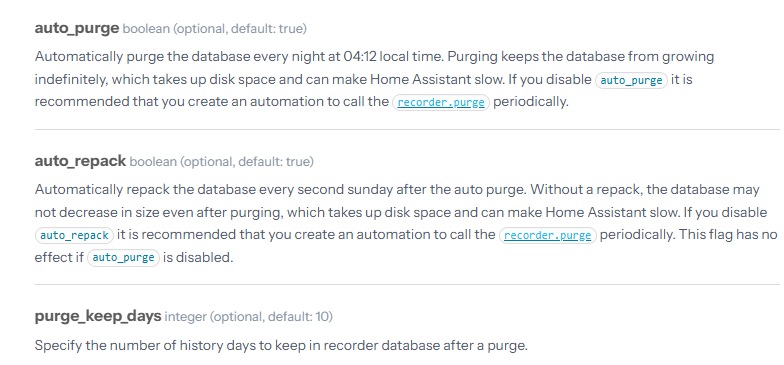Click auto_purge code chip before 'is disabled'

[x=123, y=258]
